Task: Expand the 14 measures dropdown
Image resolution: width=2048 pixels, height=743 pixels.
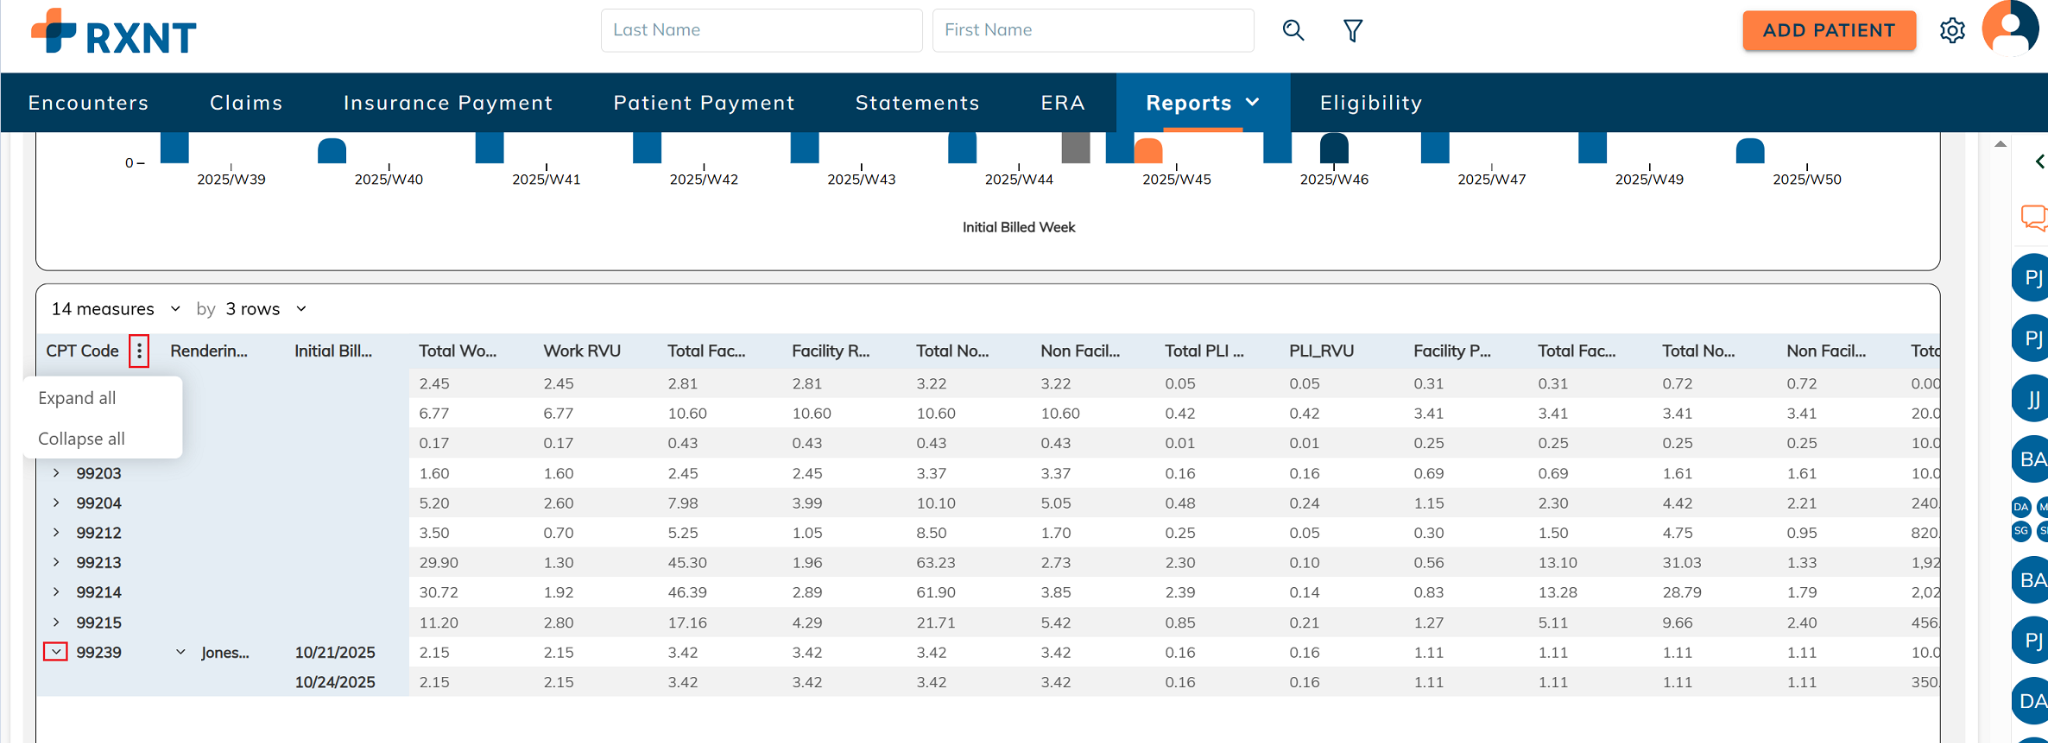Action: tap(116, 309)
